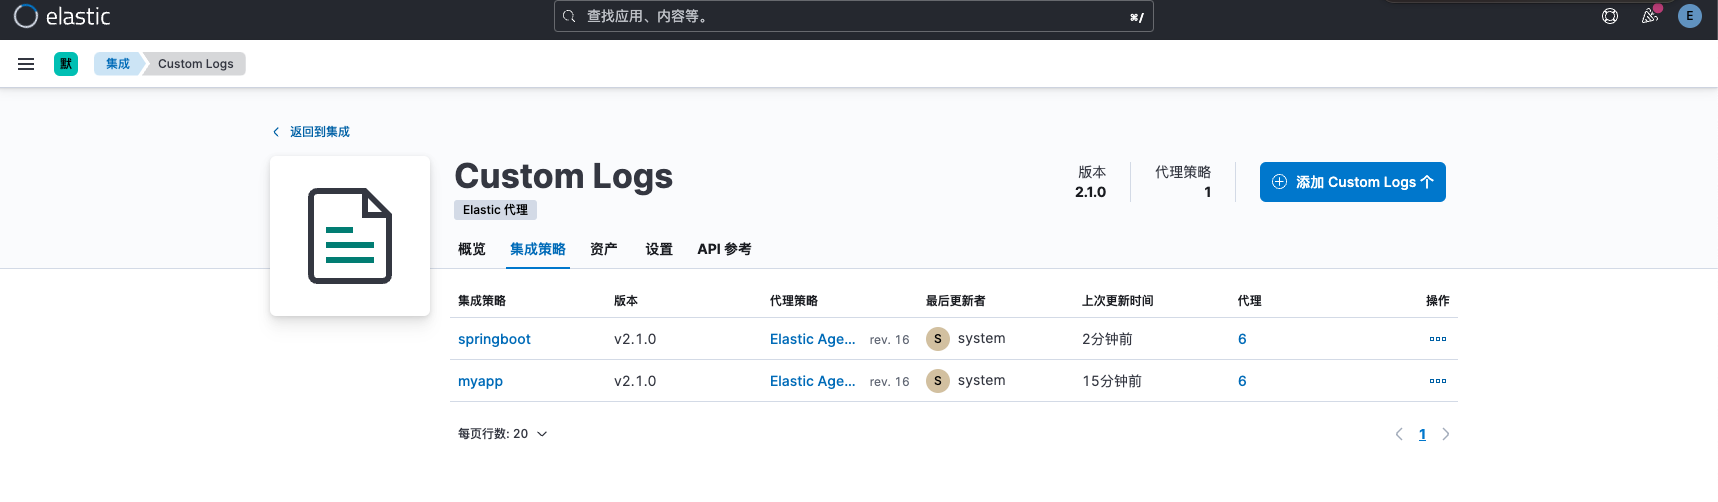Click the 代理策略 count 1 in header
The width and height of the screenshot is (1718, 502).
click(x=1208, y=192)
